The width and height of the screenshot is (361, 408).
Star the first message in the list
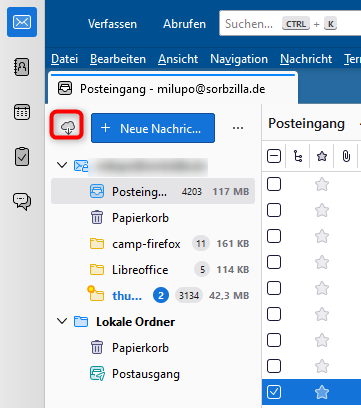pos(322,184)
